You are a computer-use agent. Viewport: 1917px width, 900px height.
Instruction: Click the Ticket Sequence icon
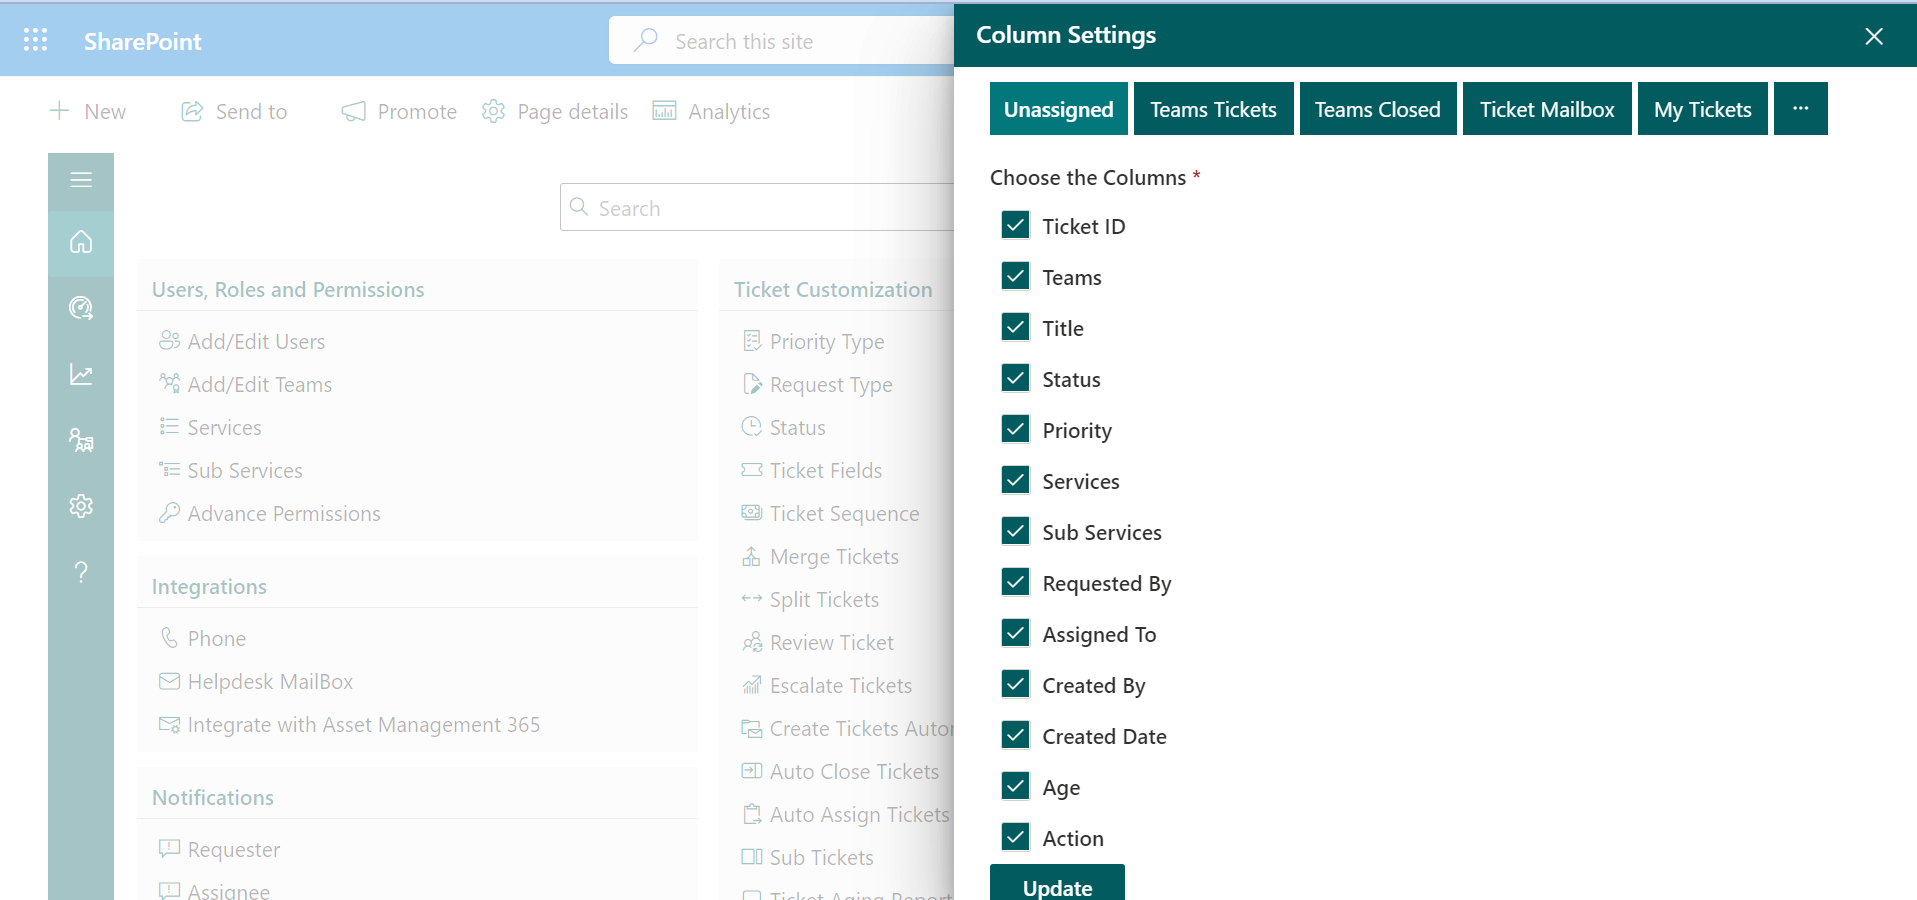click(x=752, y=513)
